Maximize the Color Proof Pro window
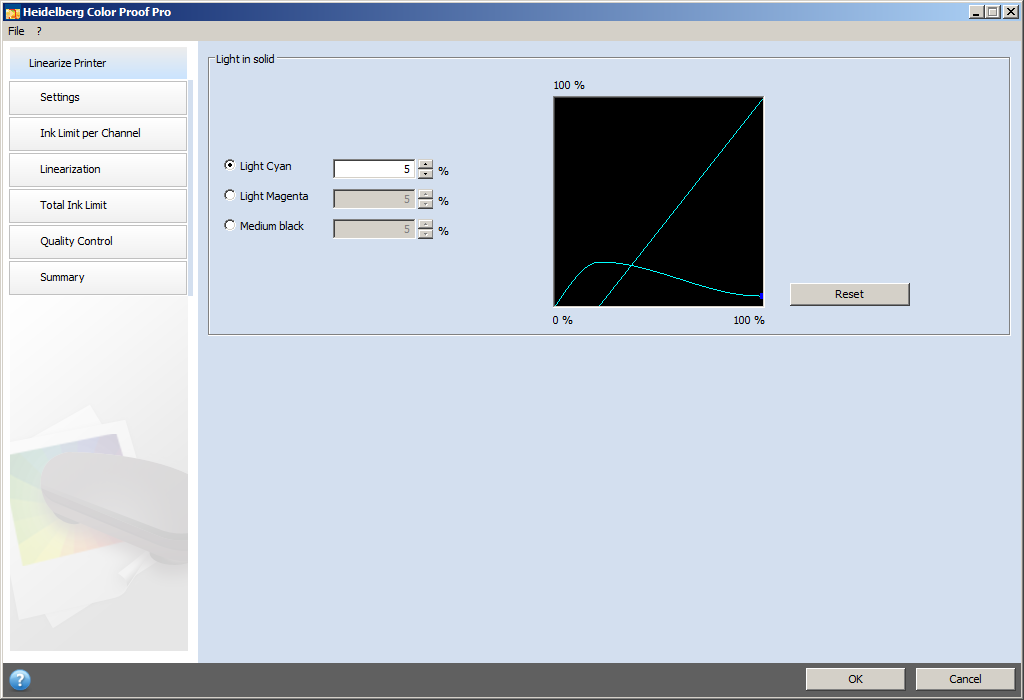1024x700 pixels. pyautogui.click(x=993, y=12)
